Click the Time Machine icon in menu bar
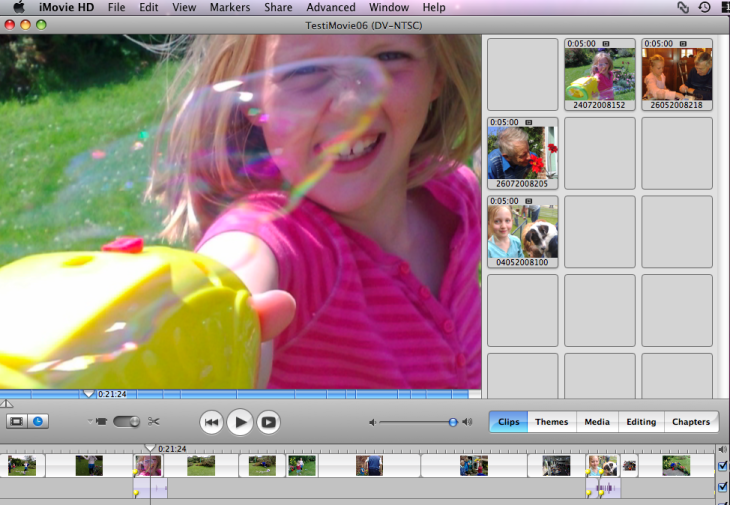This screenshot has width=730, height=505. tap(704, 7)
